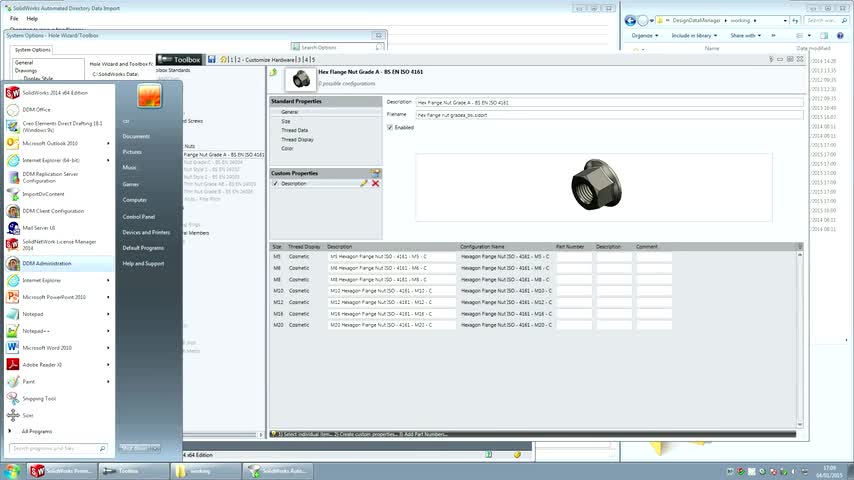Open the Organize dropdown in Explorer
Screen dimensions: 854x480
coord(645,35)
